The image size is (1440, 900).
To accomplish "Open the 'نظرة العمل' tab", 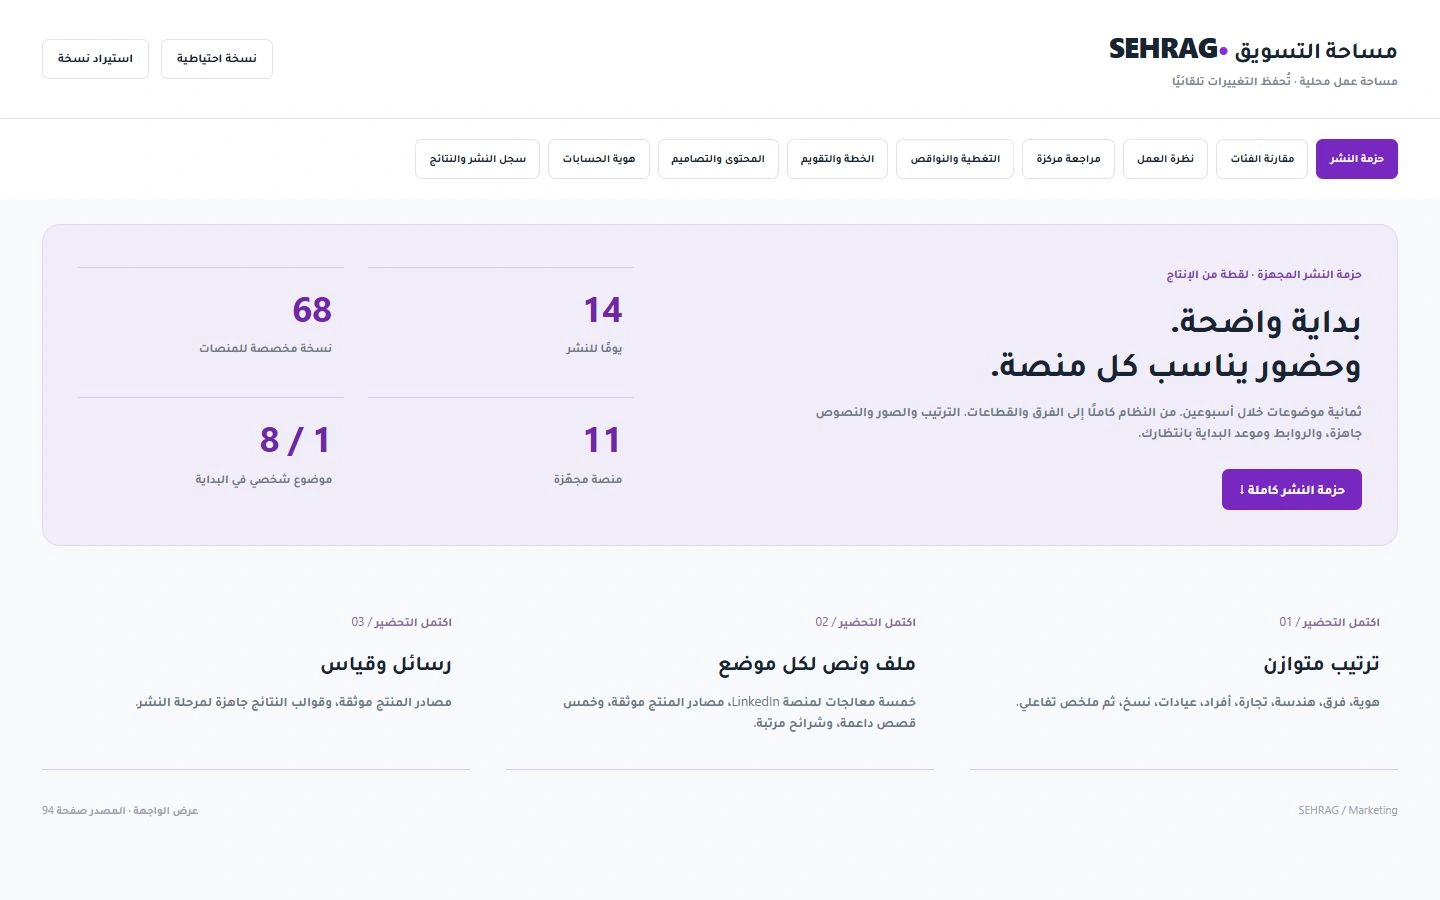I will coord(1165,159).
